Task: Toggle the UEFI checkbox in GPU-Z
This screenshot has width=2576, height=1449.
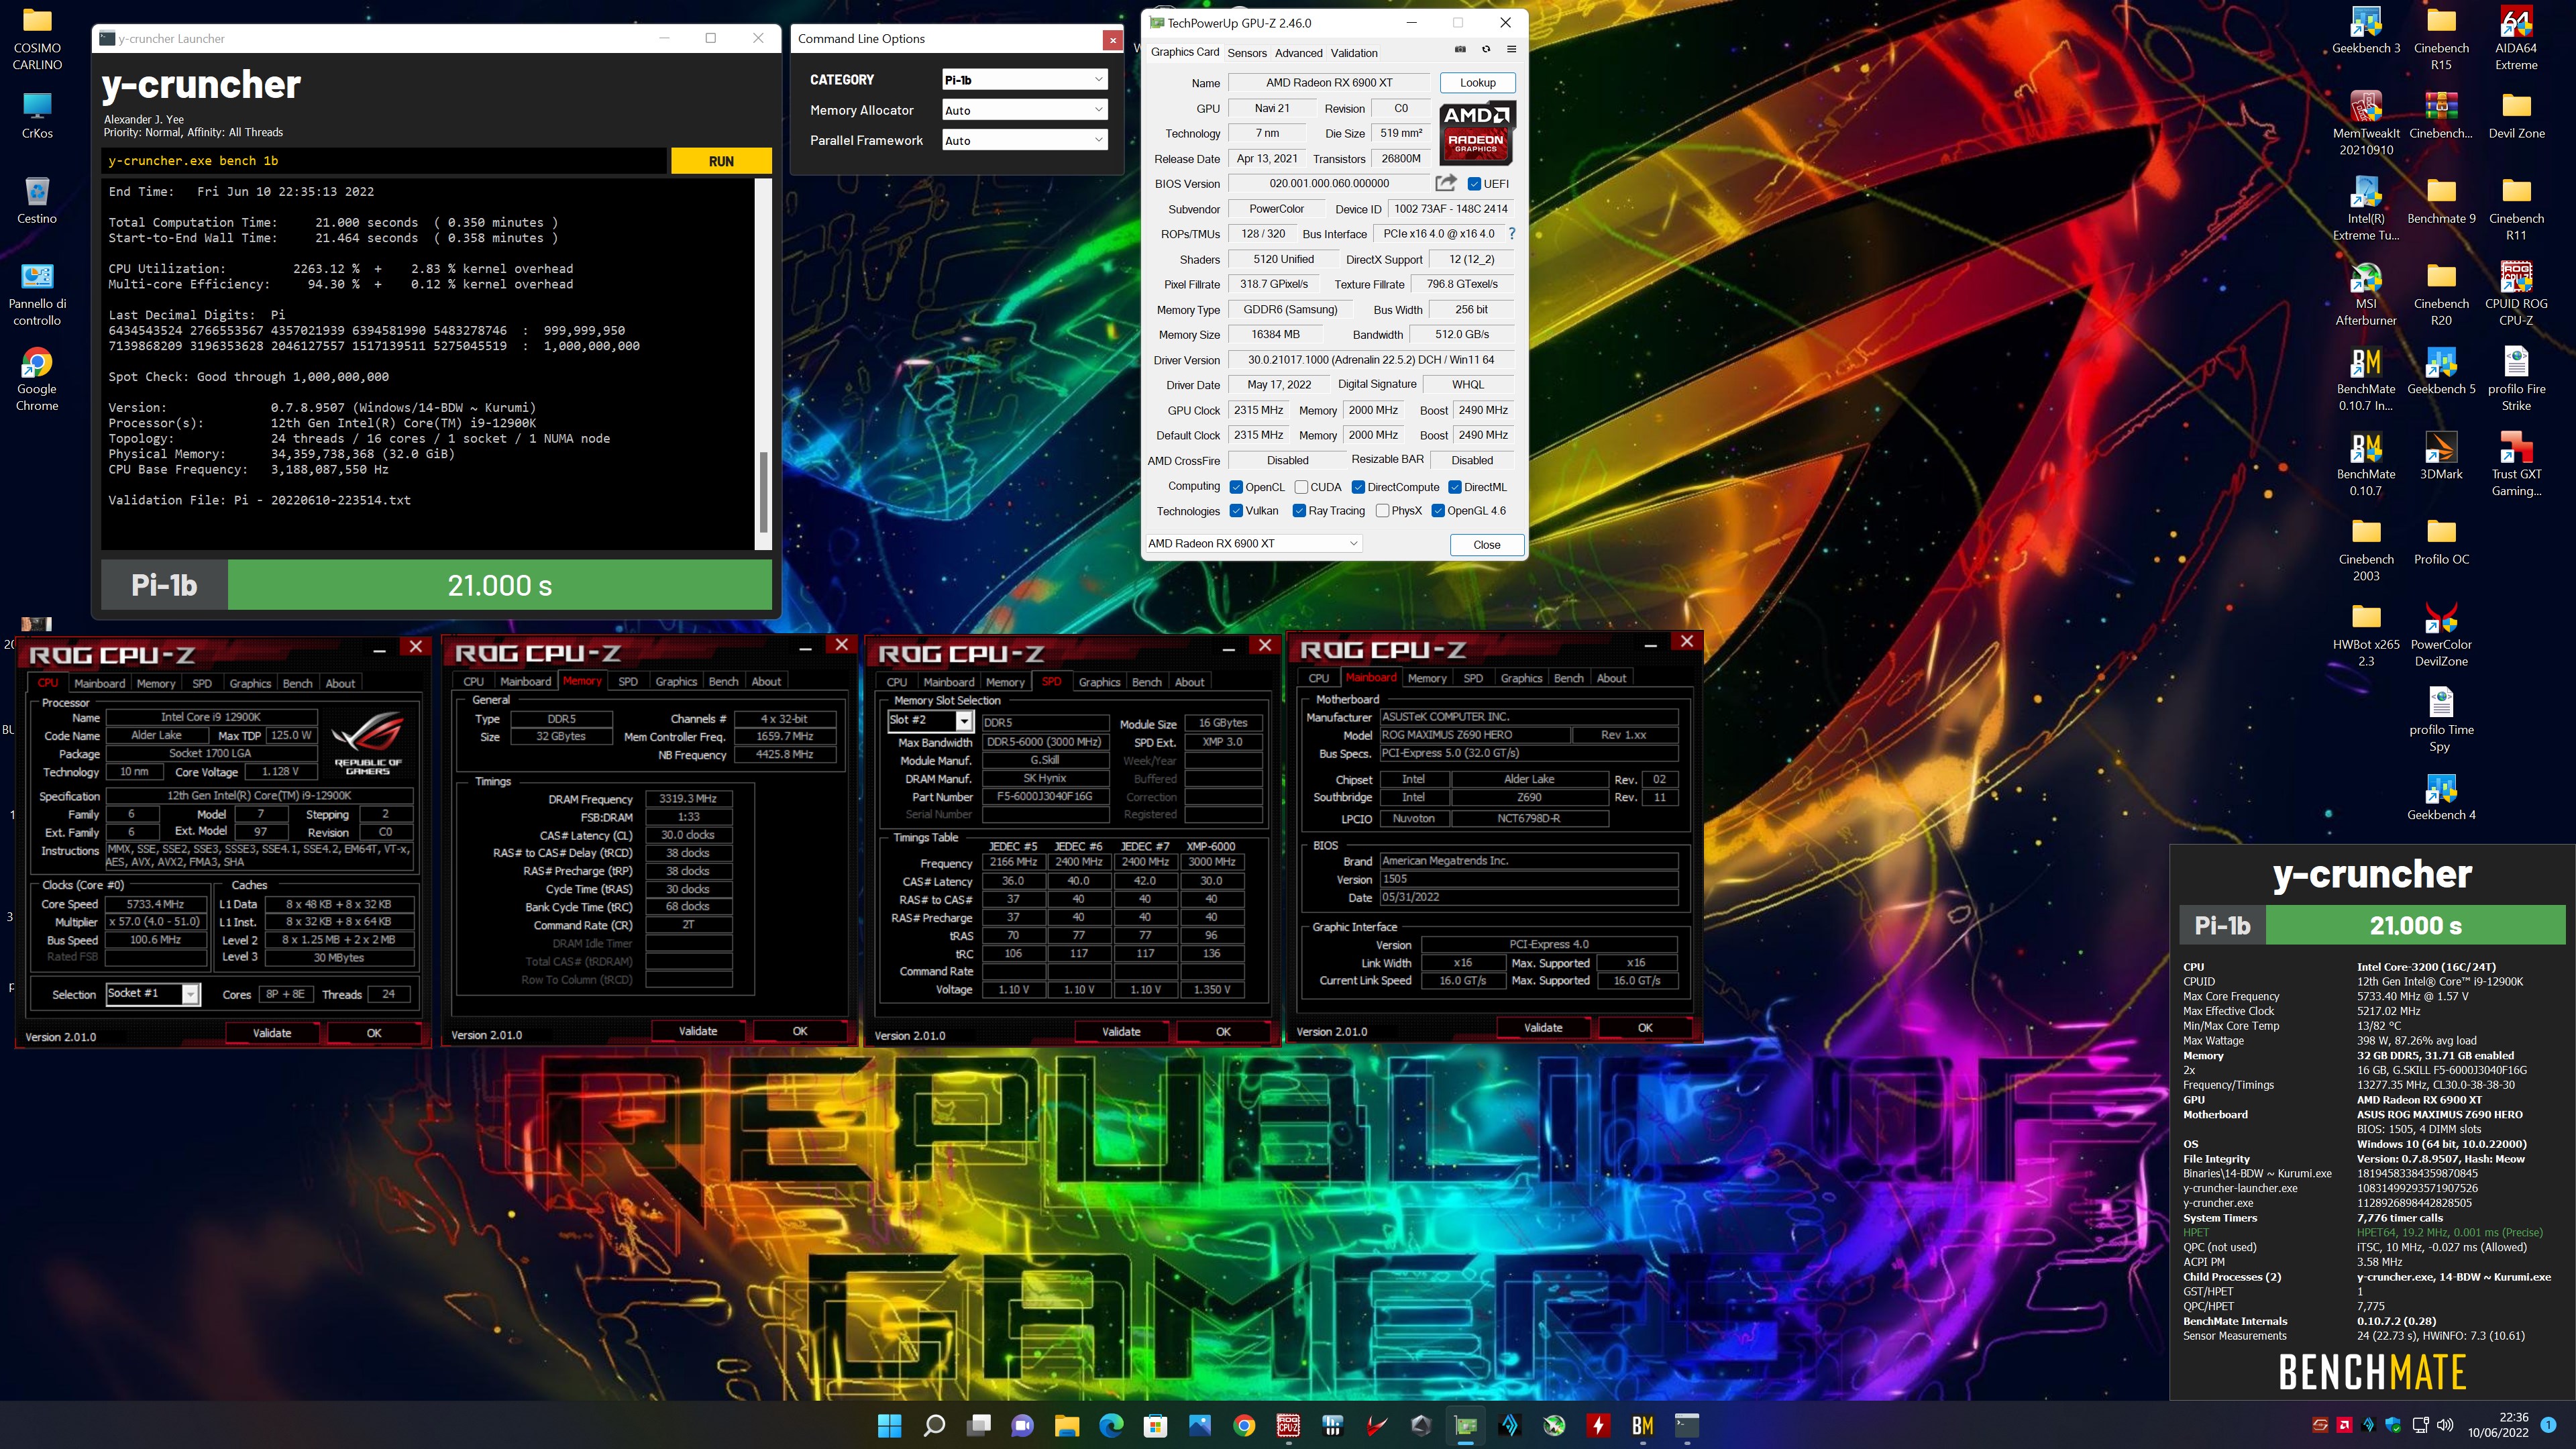Action: 1474,183
